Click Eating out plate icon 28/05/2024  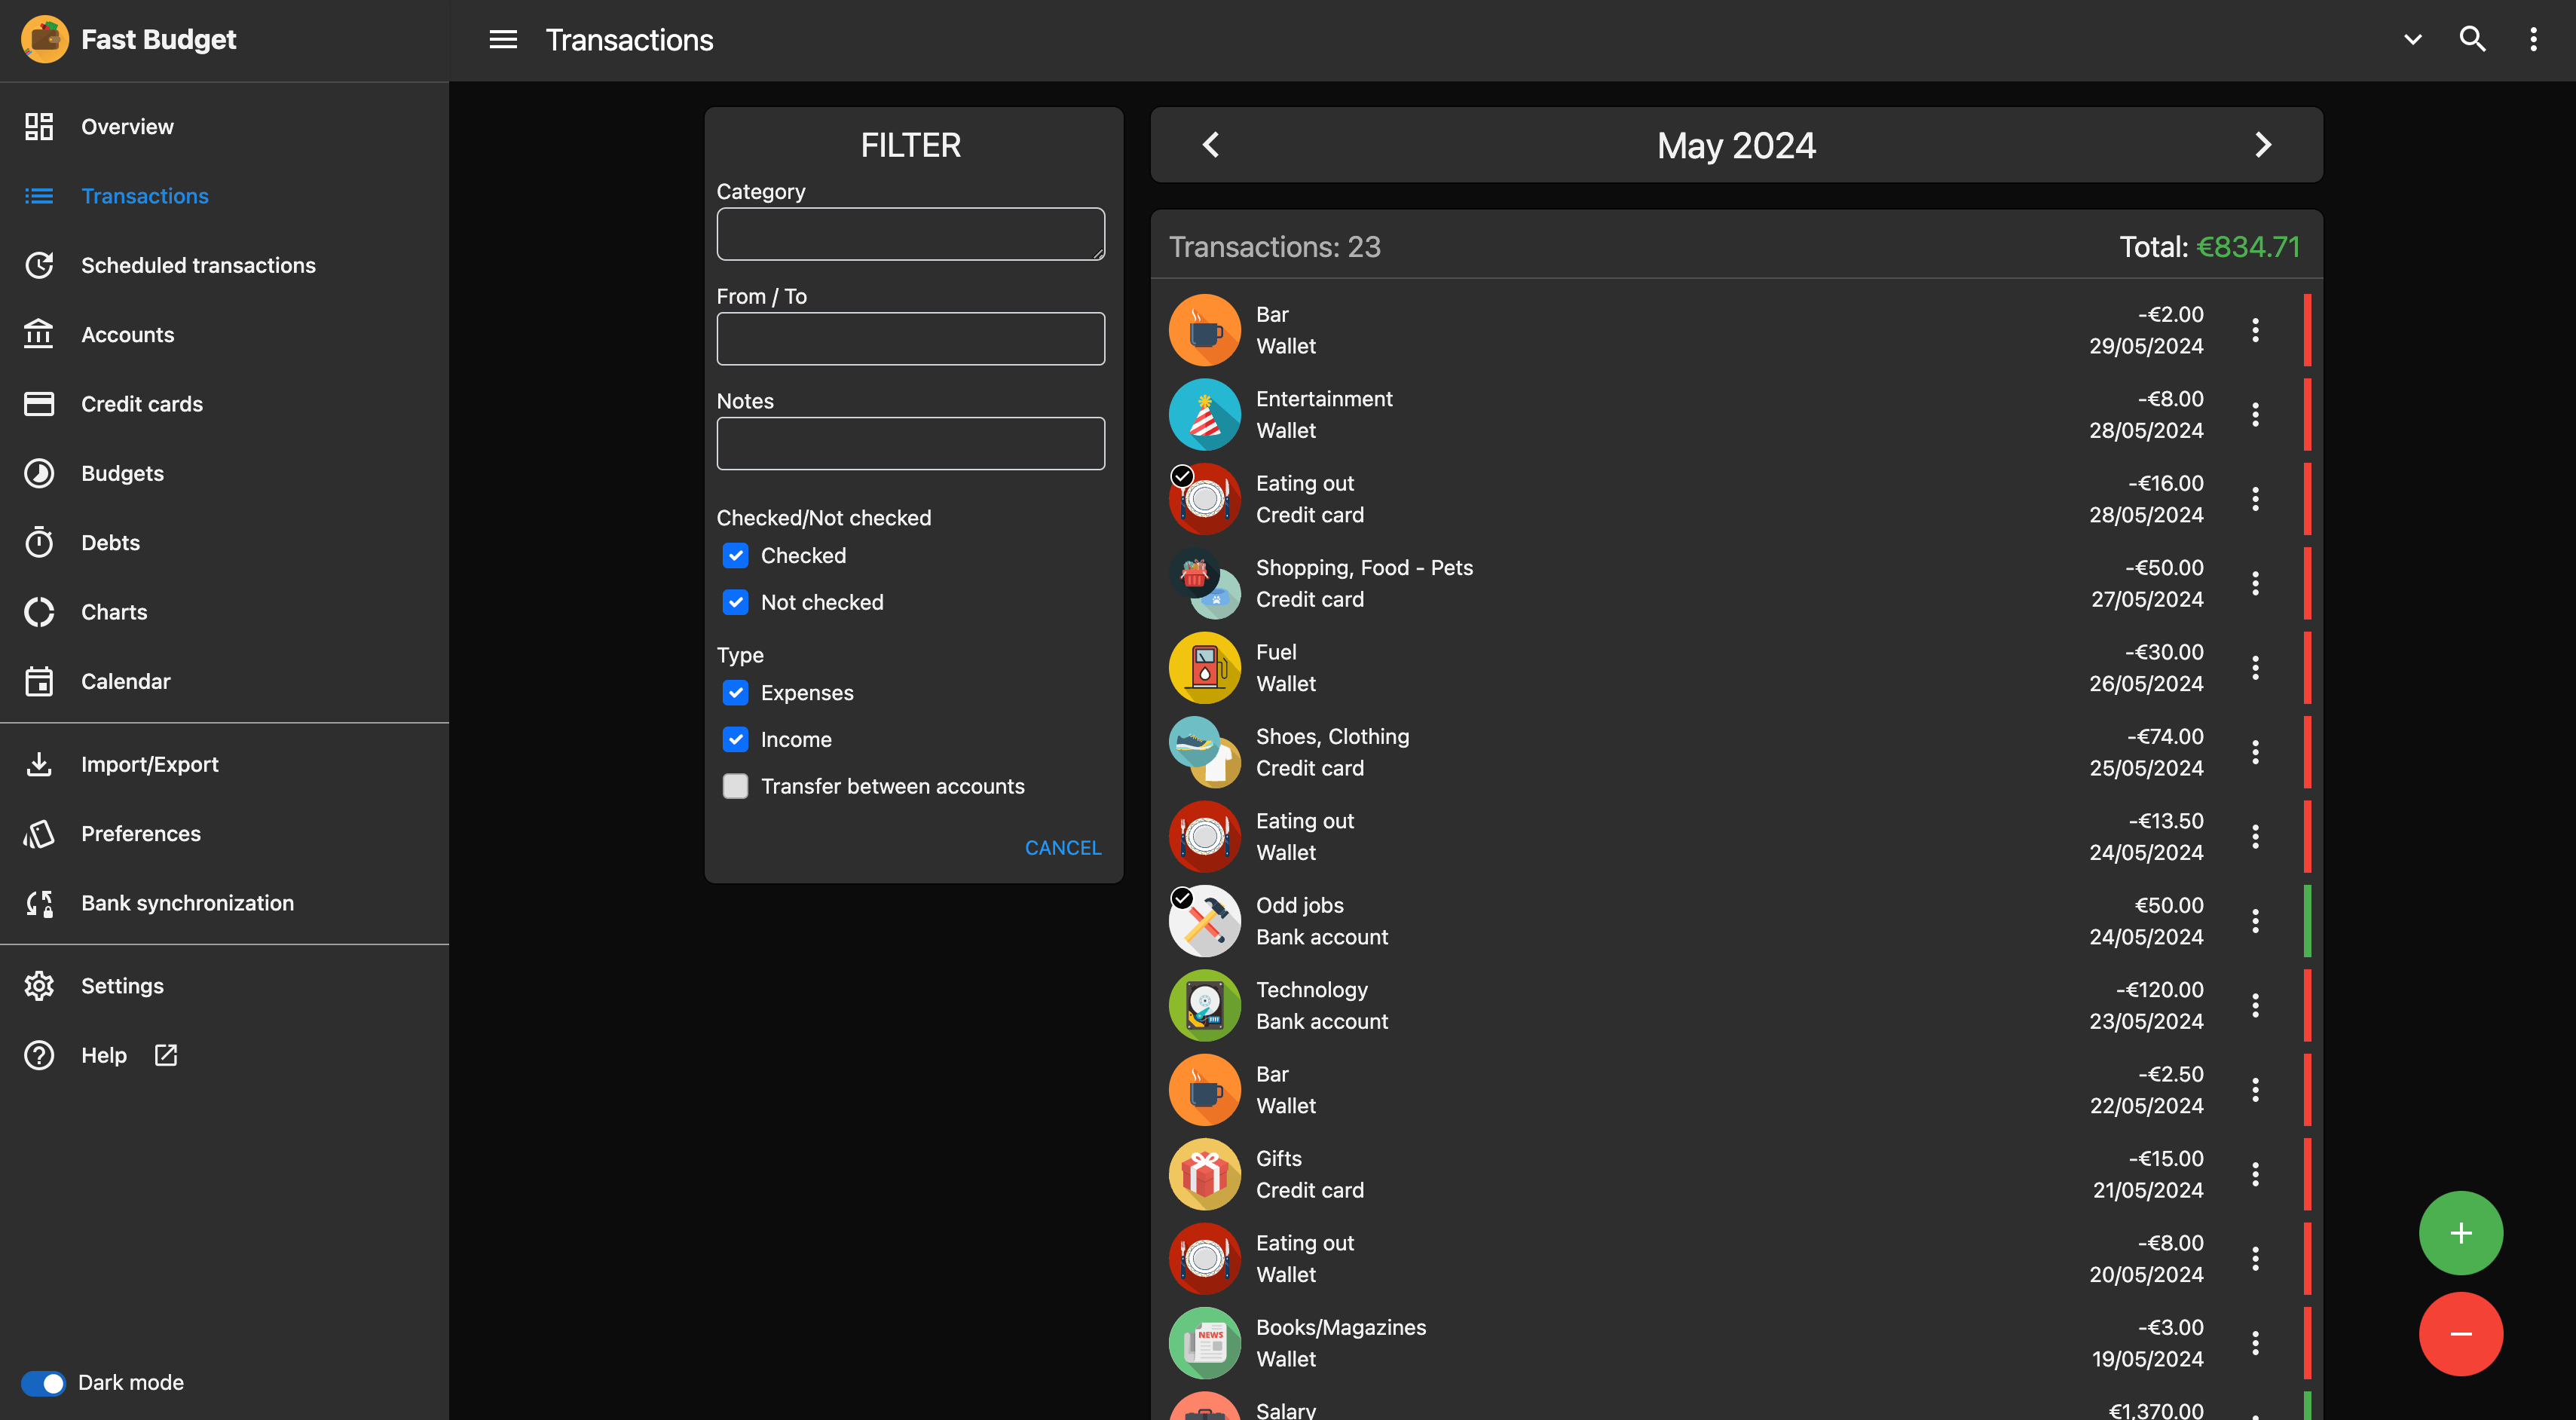[x=1204, y=499]
